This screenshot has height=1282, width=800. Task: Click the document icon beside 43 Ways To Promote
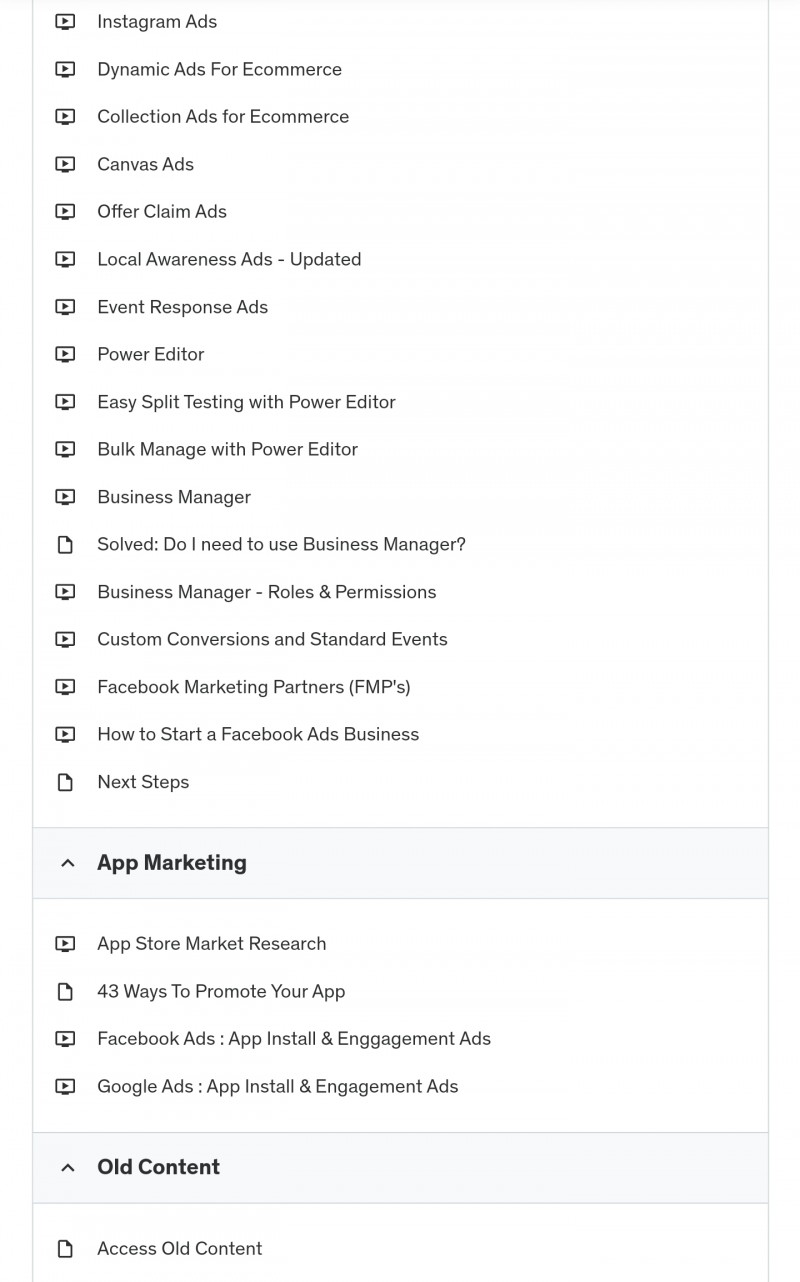pyautogui.click(x=65, y=992)
